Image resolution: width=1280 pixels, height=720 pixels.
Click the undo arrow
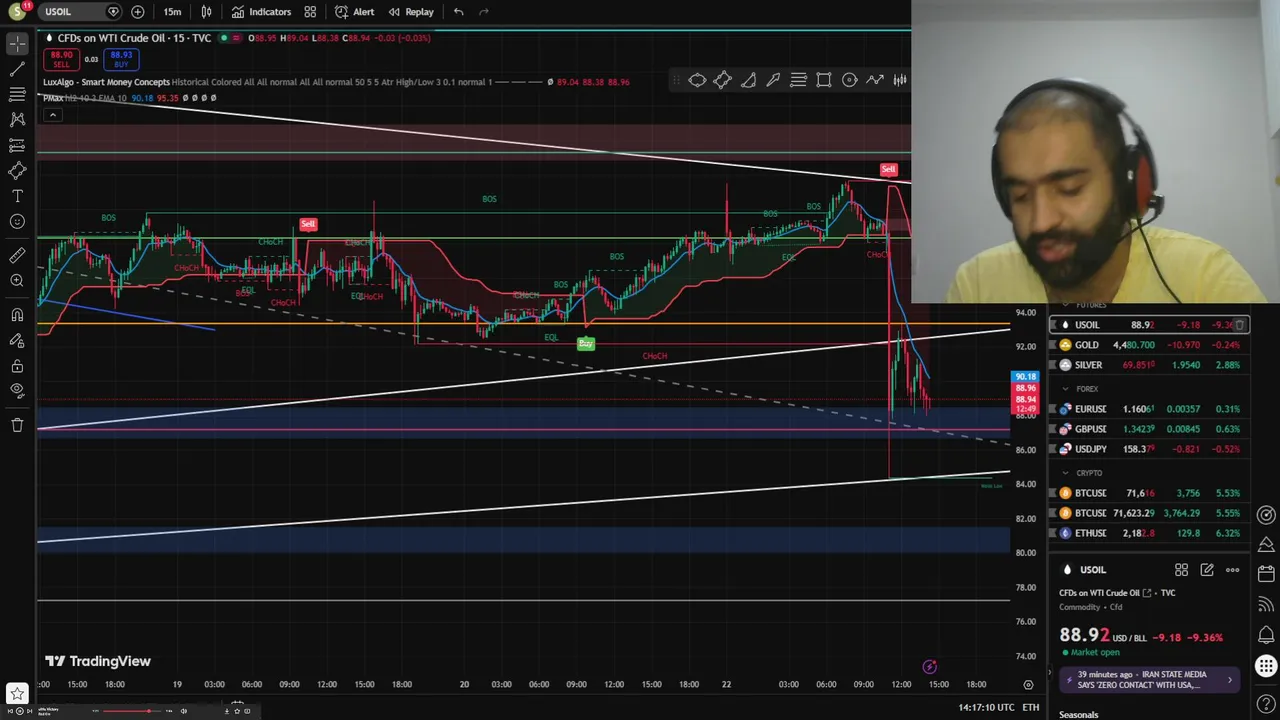458,12
